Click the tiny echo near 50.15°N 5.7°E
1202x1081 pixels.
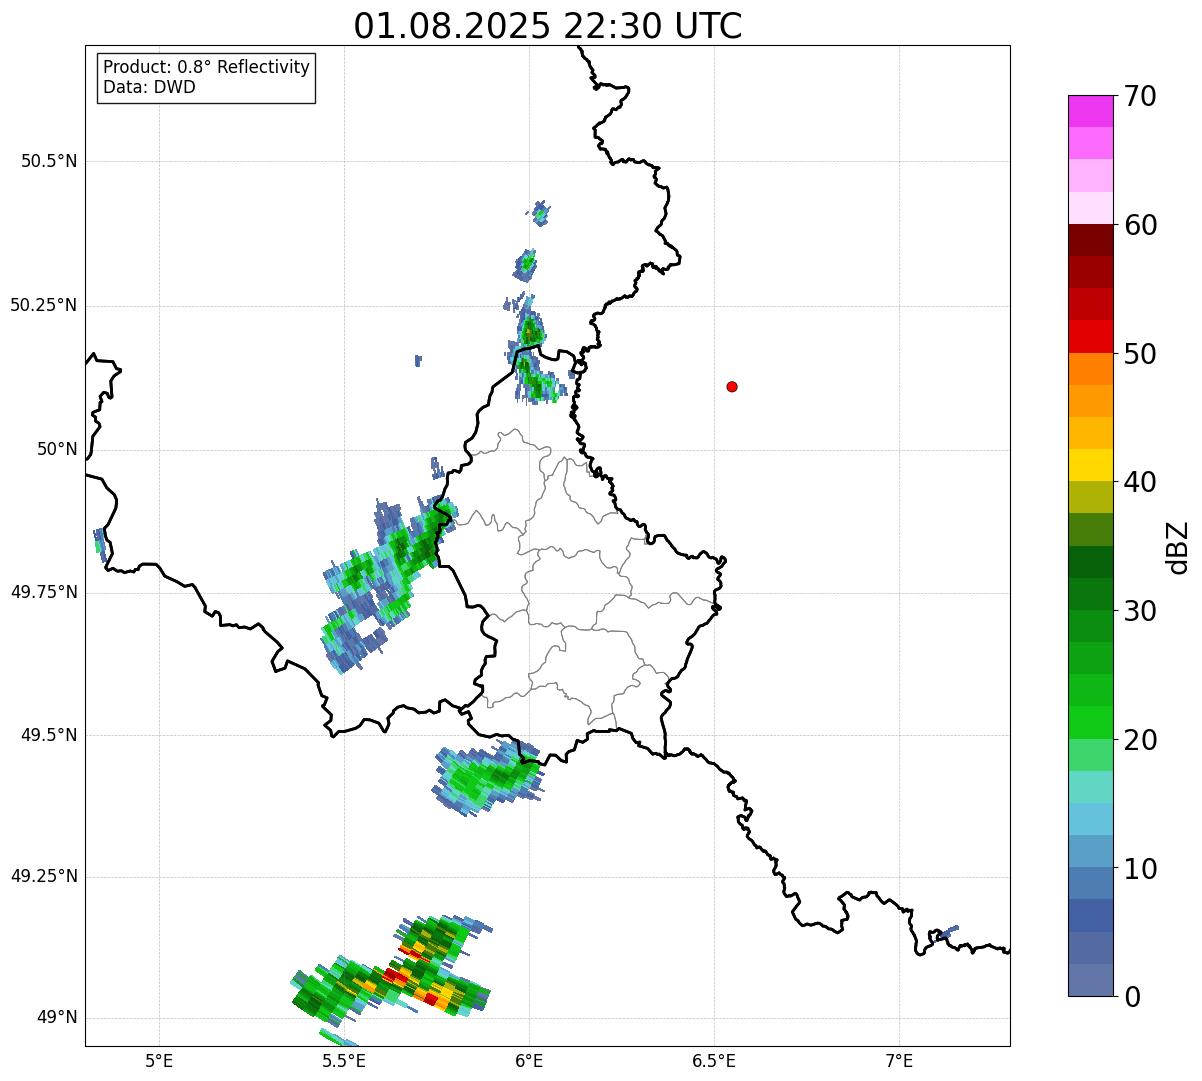[418, 360]
